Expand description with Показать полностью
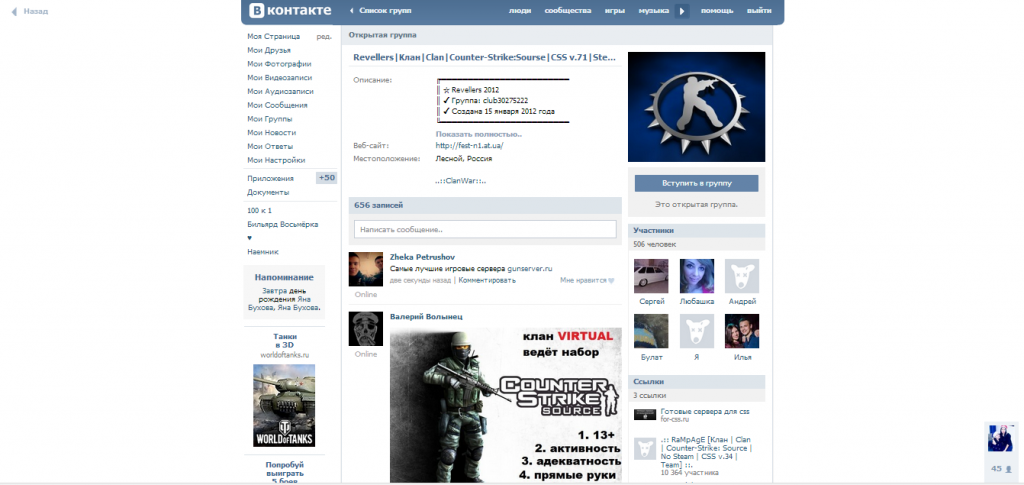The width and height of the screenshot is (1024, 485). (x=478, y=133)
